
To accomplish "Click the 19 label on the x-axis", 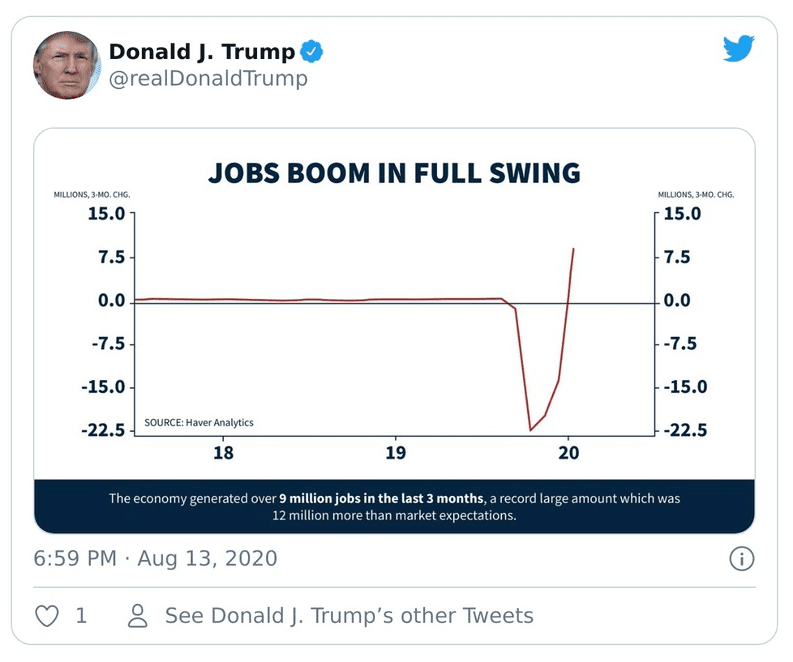I will 395,453.
